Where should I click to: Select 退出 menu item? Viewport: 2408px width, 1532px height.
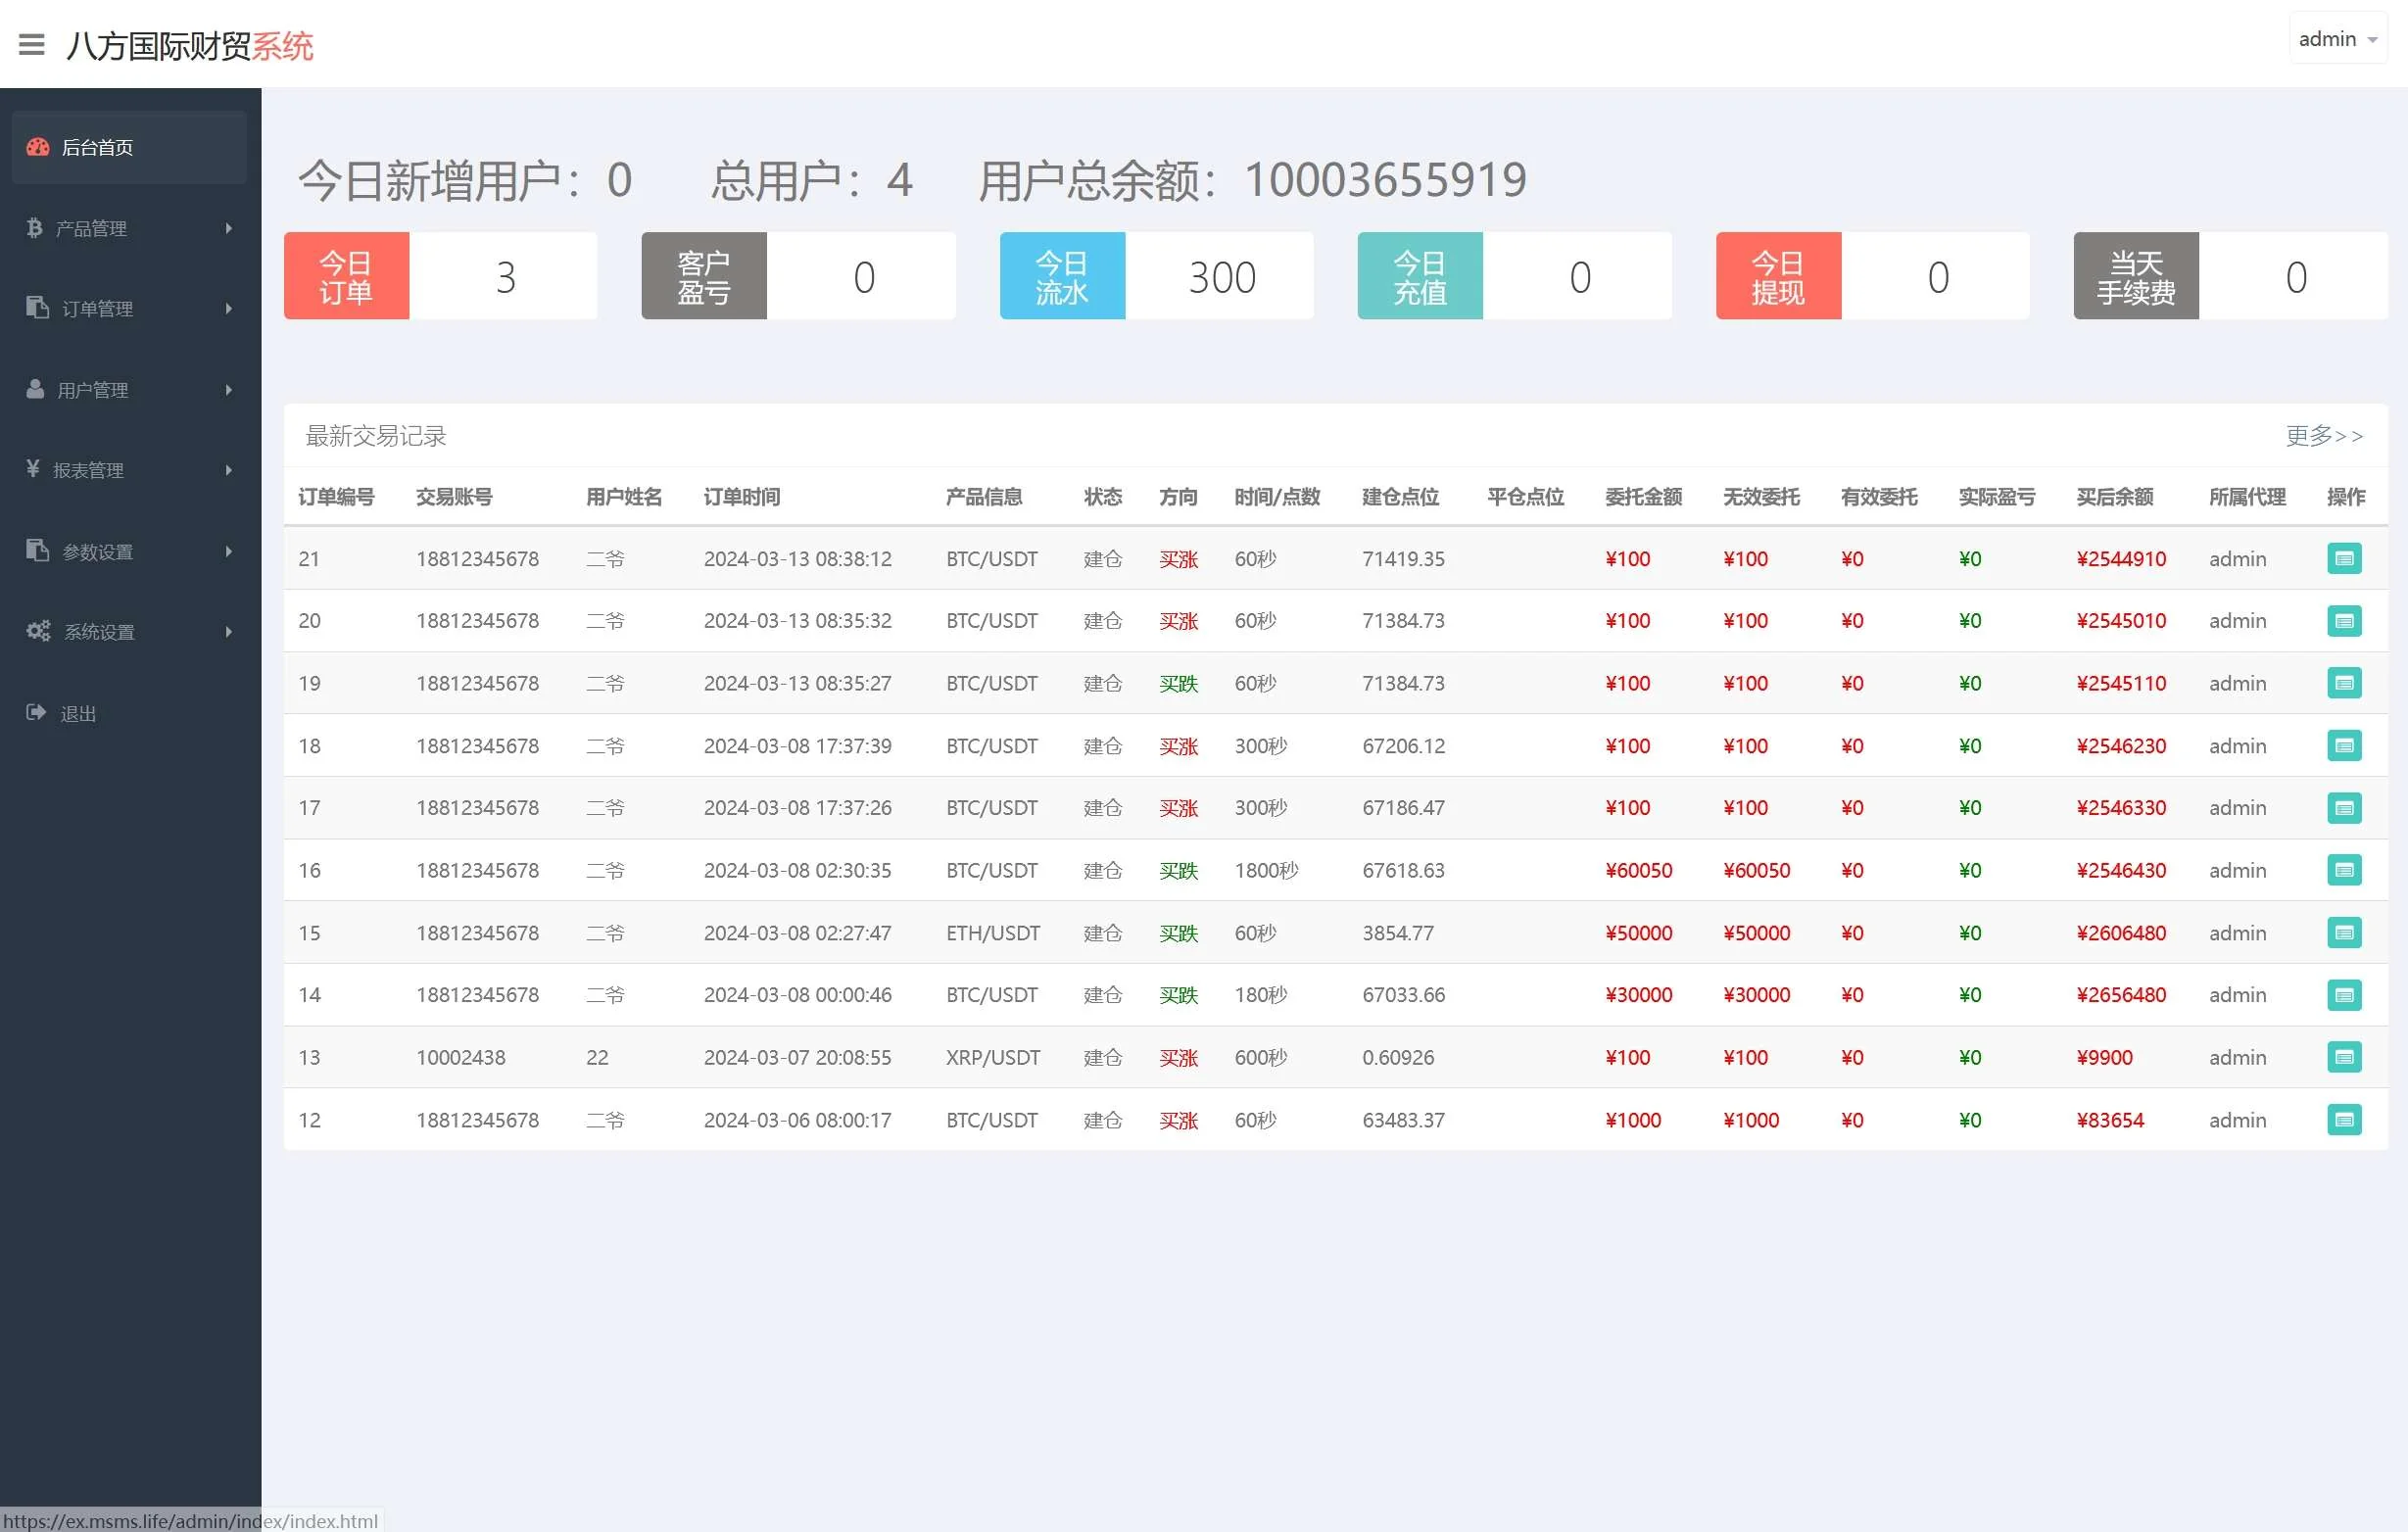(x=78, y=713)
